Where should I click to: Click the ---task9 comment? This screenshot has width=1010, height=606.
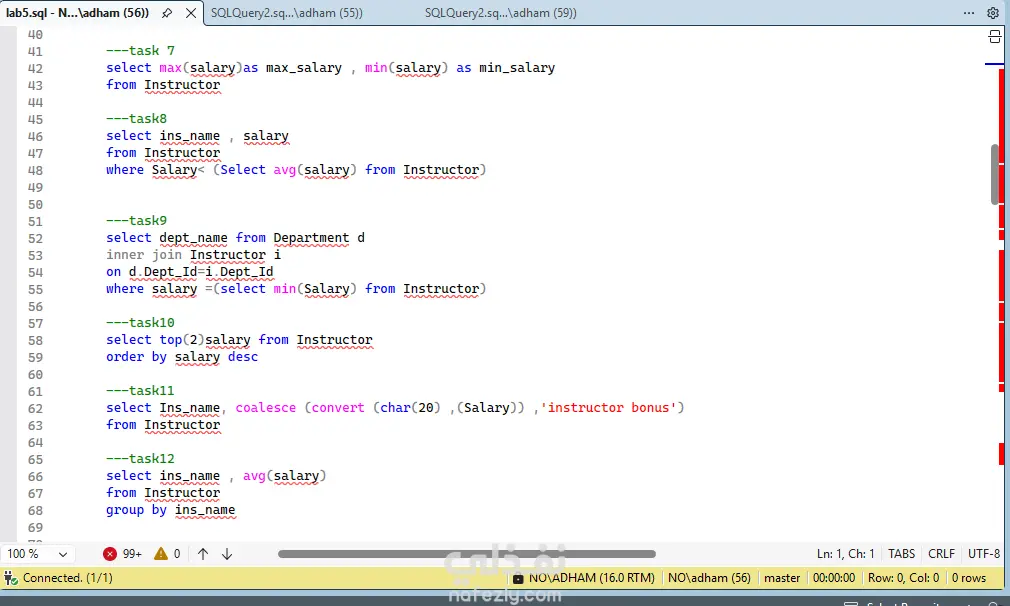coord(137,221)
